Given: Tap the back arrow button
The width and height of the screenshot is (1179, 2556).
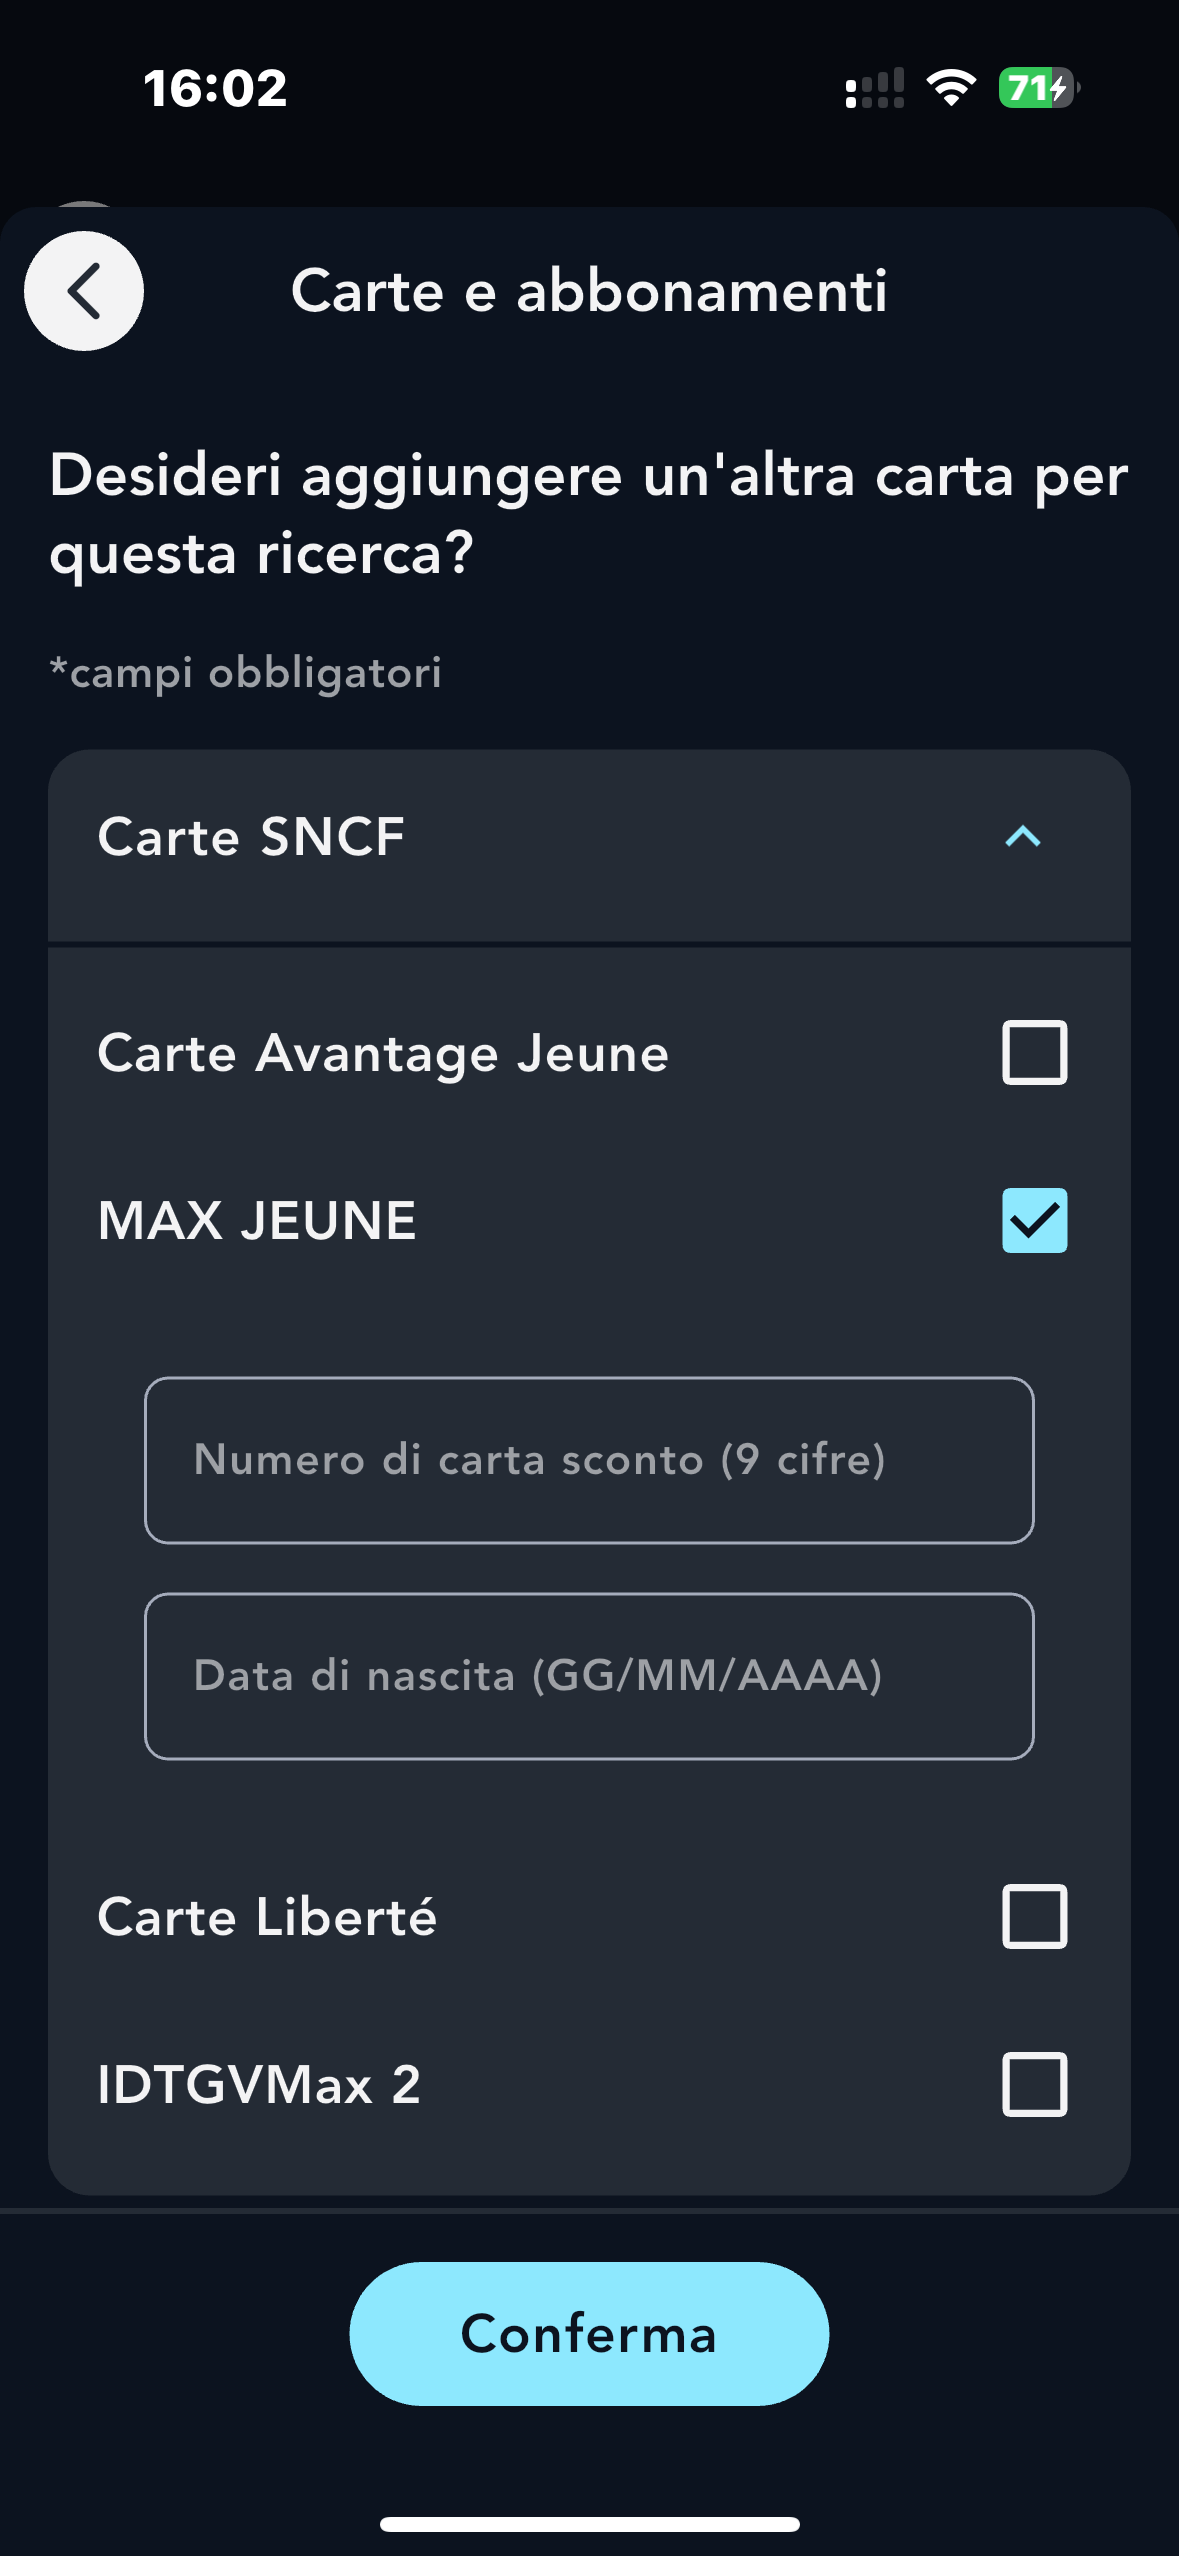Looking at the screenshot, I should pyautogui.click(x=84, y=291).
